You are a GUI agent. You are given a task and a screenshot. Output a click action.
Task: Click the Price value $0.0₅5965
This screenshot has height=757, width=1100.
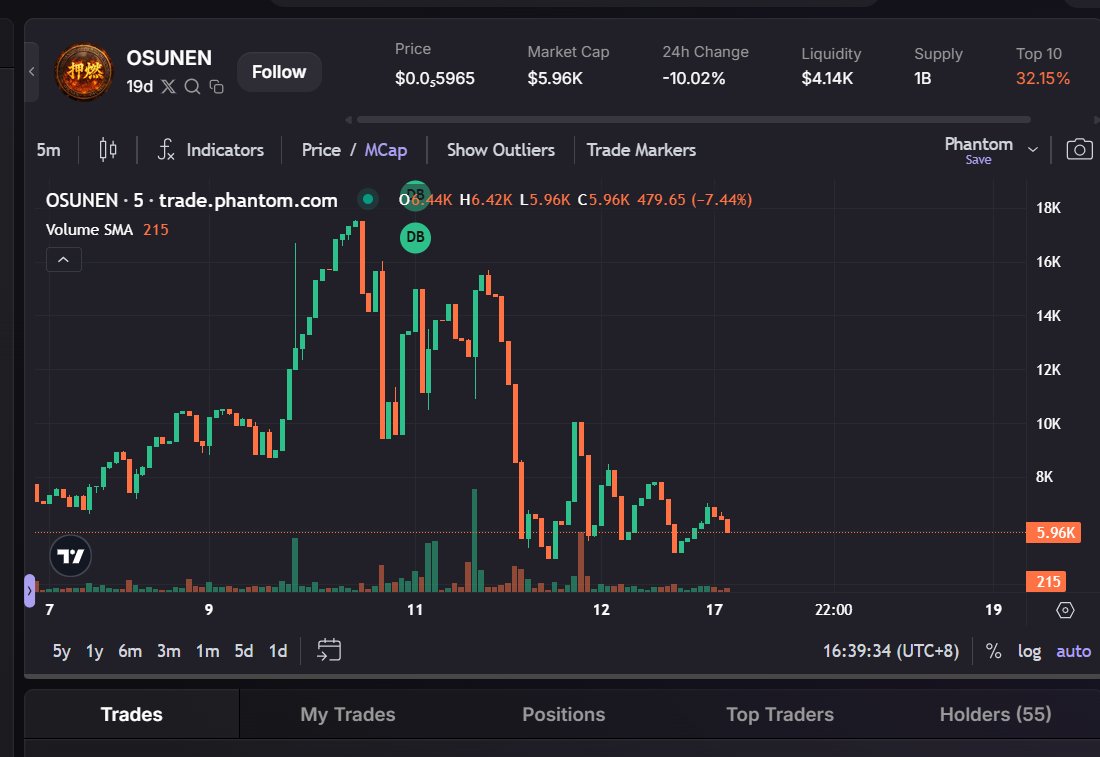pos(435,79)
